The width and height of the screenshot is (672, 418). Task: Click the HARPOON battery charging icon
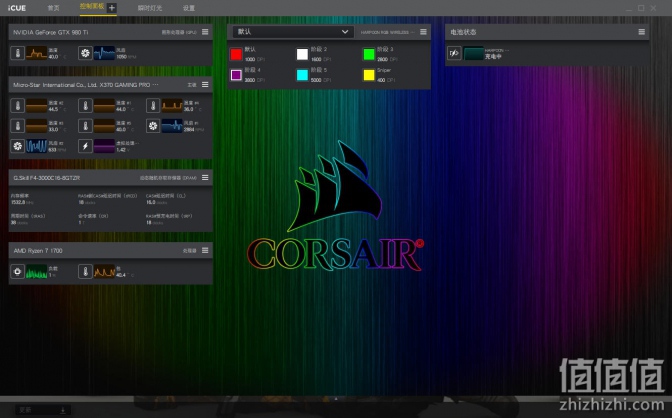pos(454,53)
